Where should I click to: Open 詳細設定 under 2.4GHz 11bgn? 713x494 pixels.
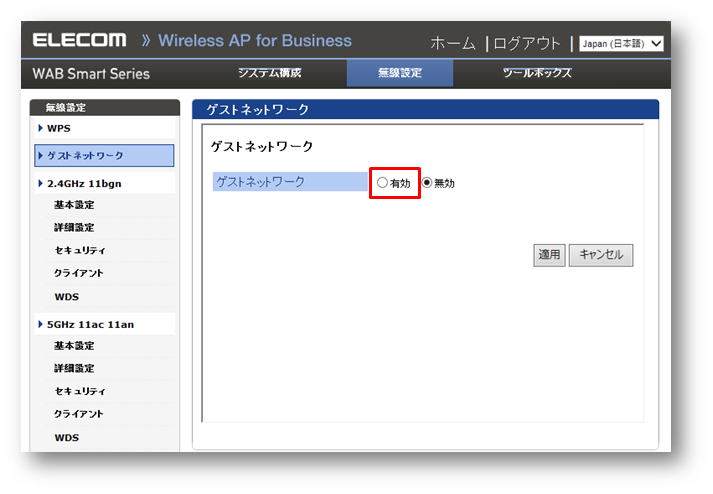tap(74, 227)
